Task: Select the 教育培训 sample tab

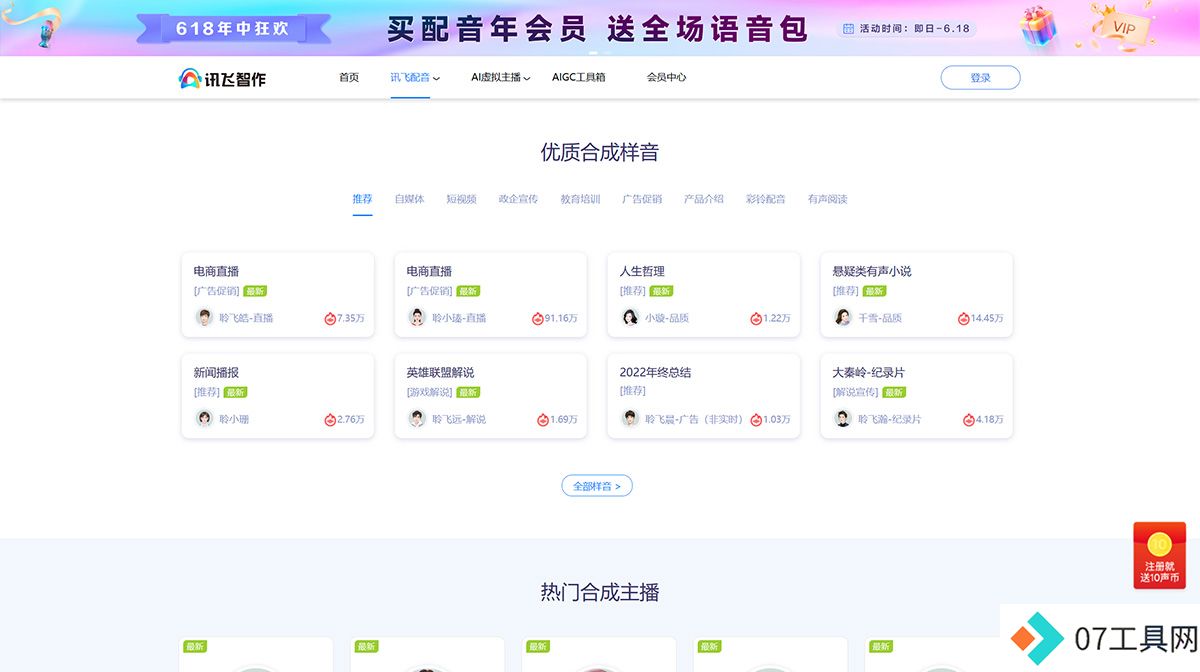Action: tap(580, 199)
